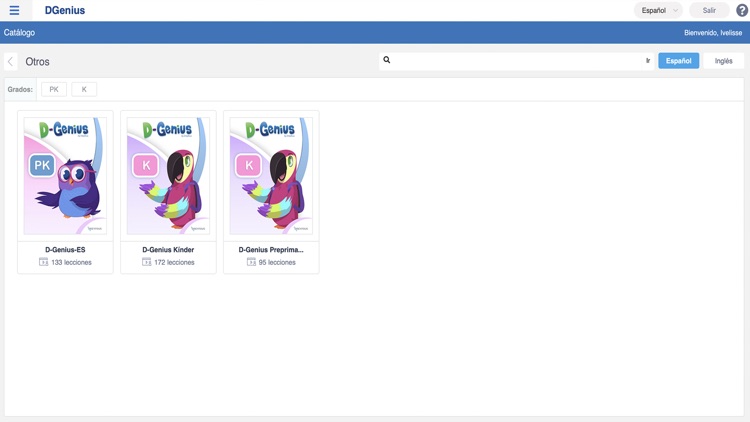Filter by grade K

tap(84, 89)
